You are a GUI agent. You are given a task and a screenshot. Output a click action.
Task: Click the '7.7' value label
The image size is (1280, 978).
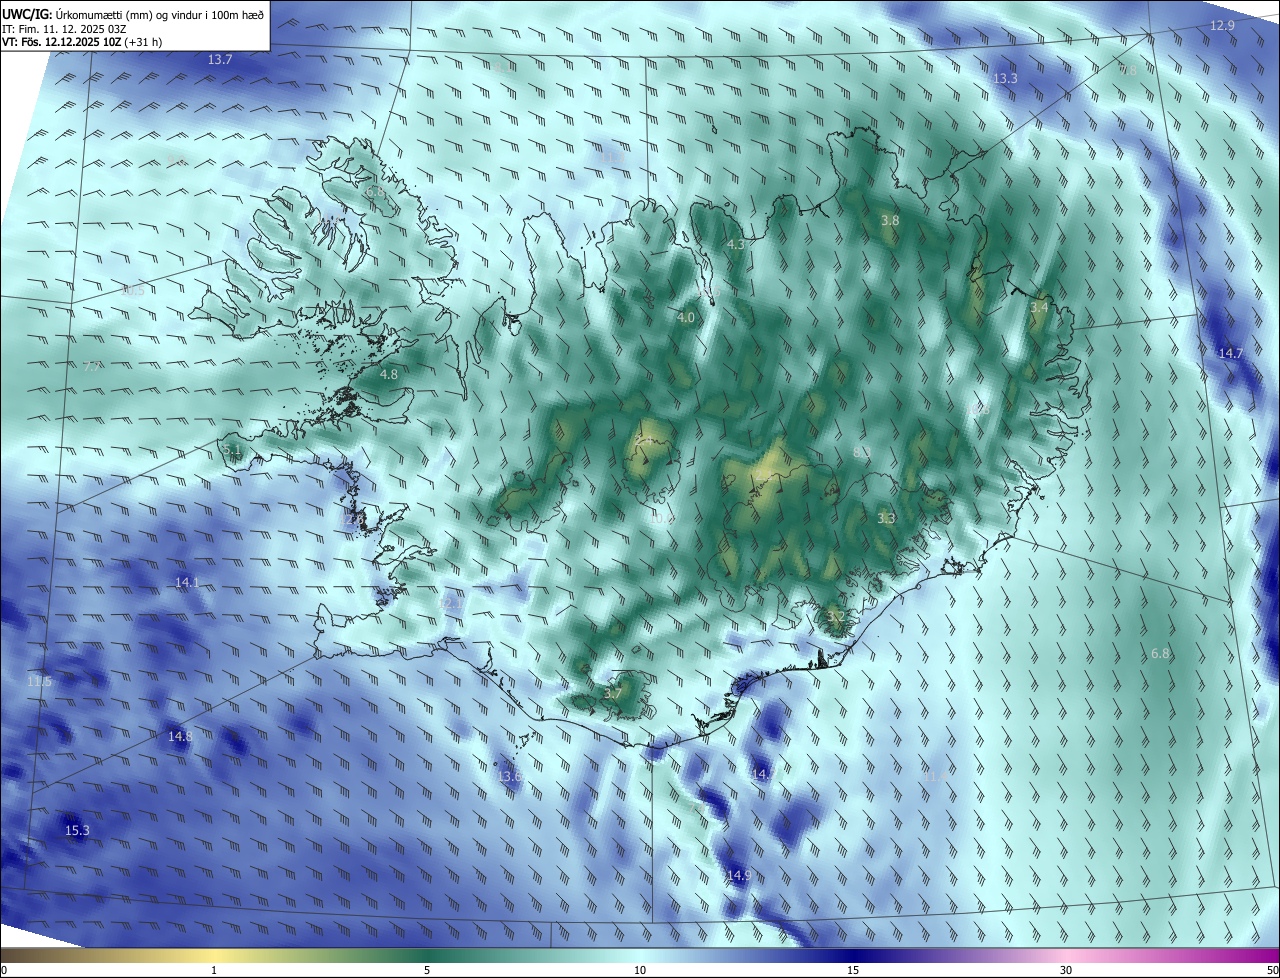click(91, 368)
